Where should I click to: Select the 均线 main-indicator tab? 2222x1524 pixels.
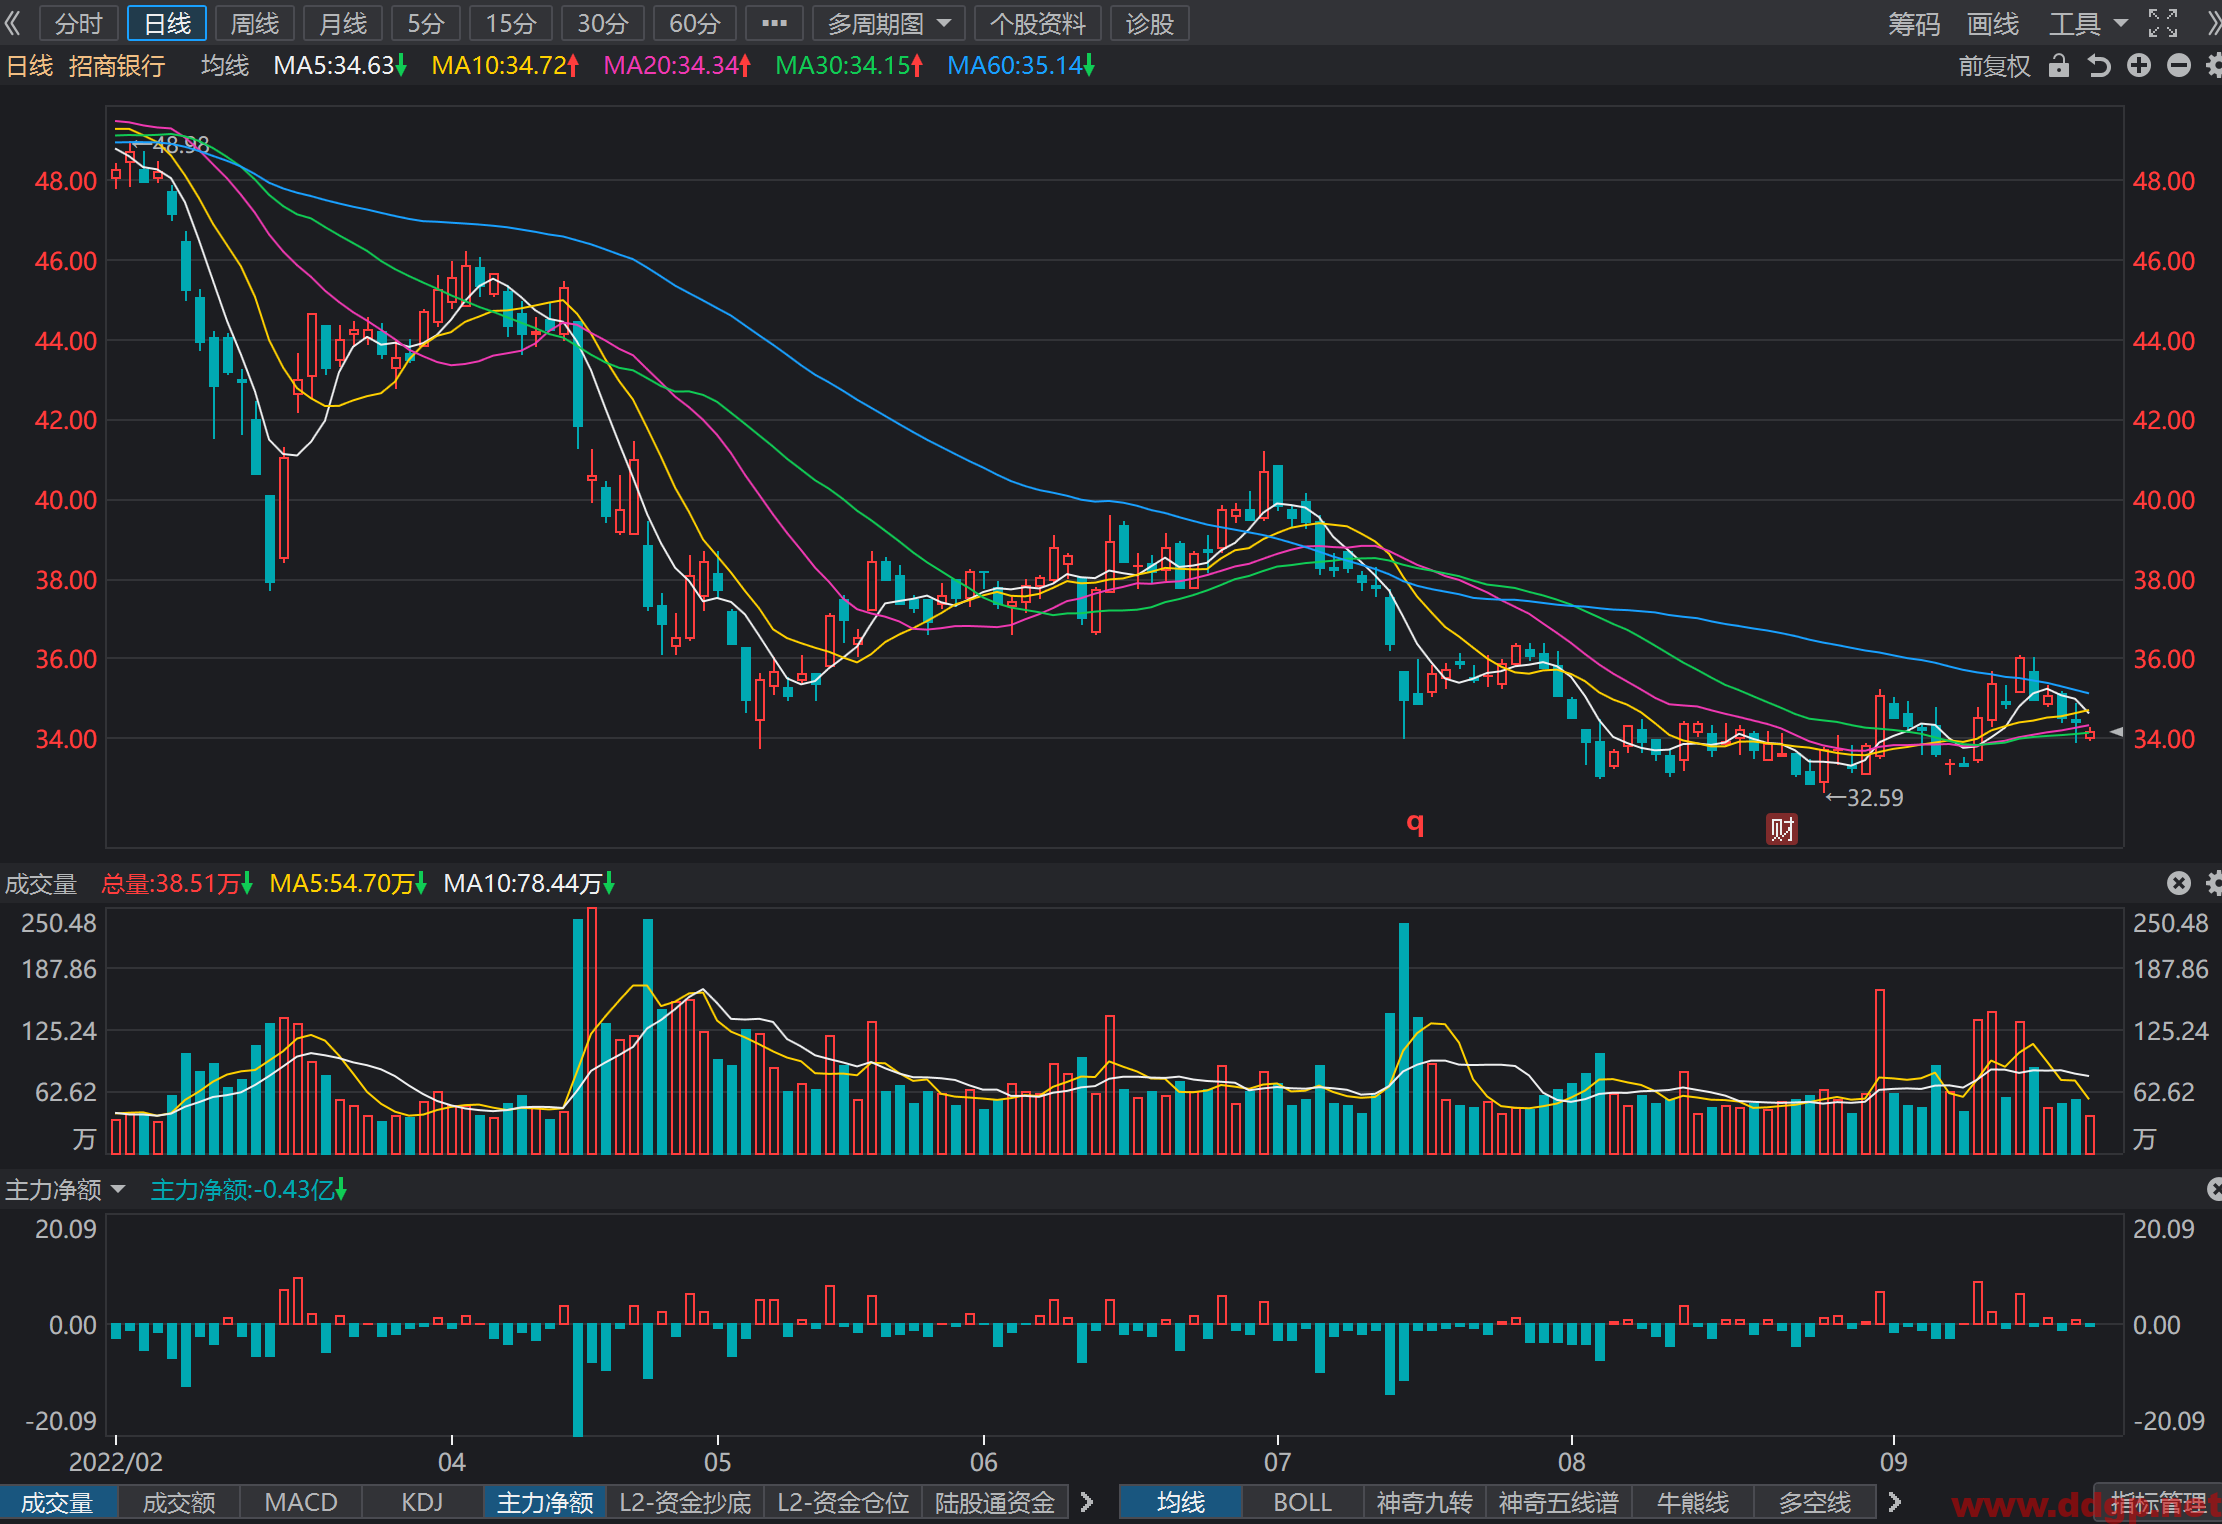tap(1181, 1502)
